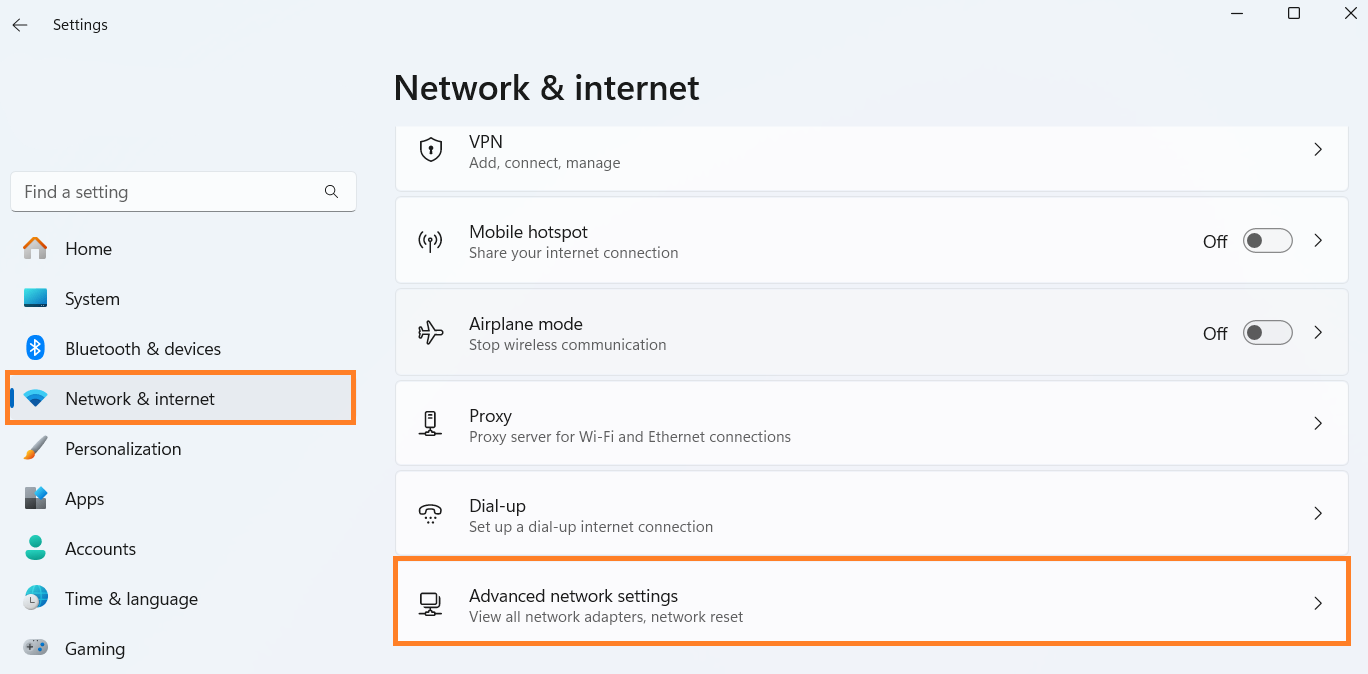
Task: Open the Gaming settings category
Action: [x=95, y=649]
